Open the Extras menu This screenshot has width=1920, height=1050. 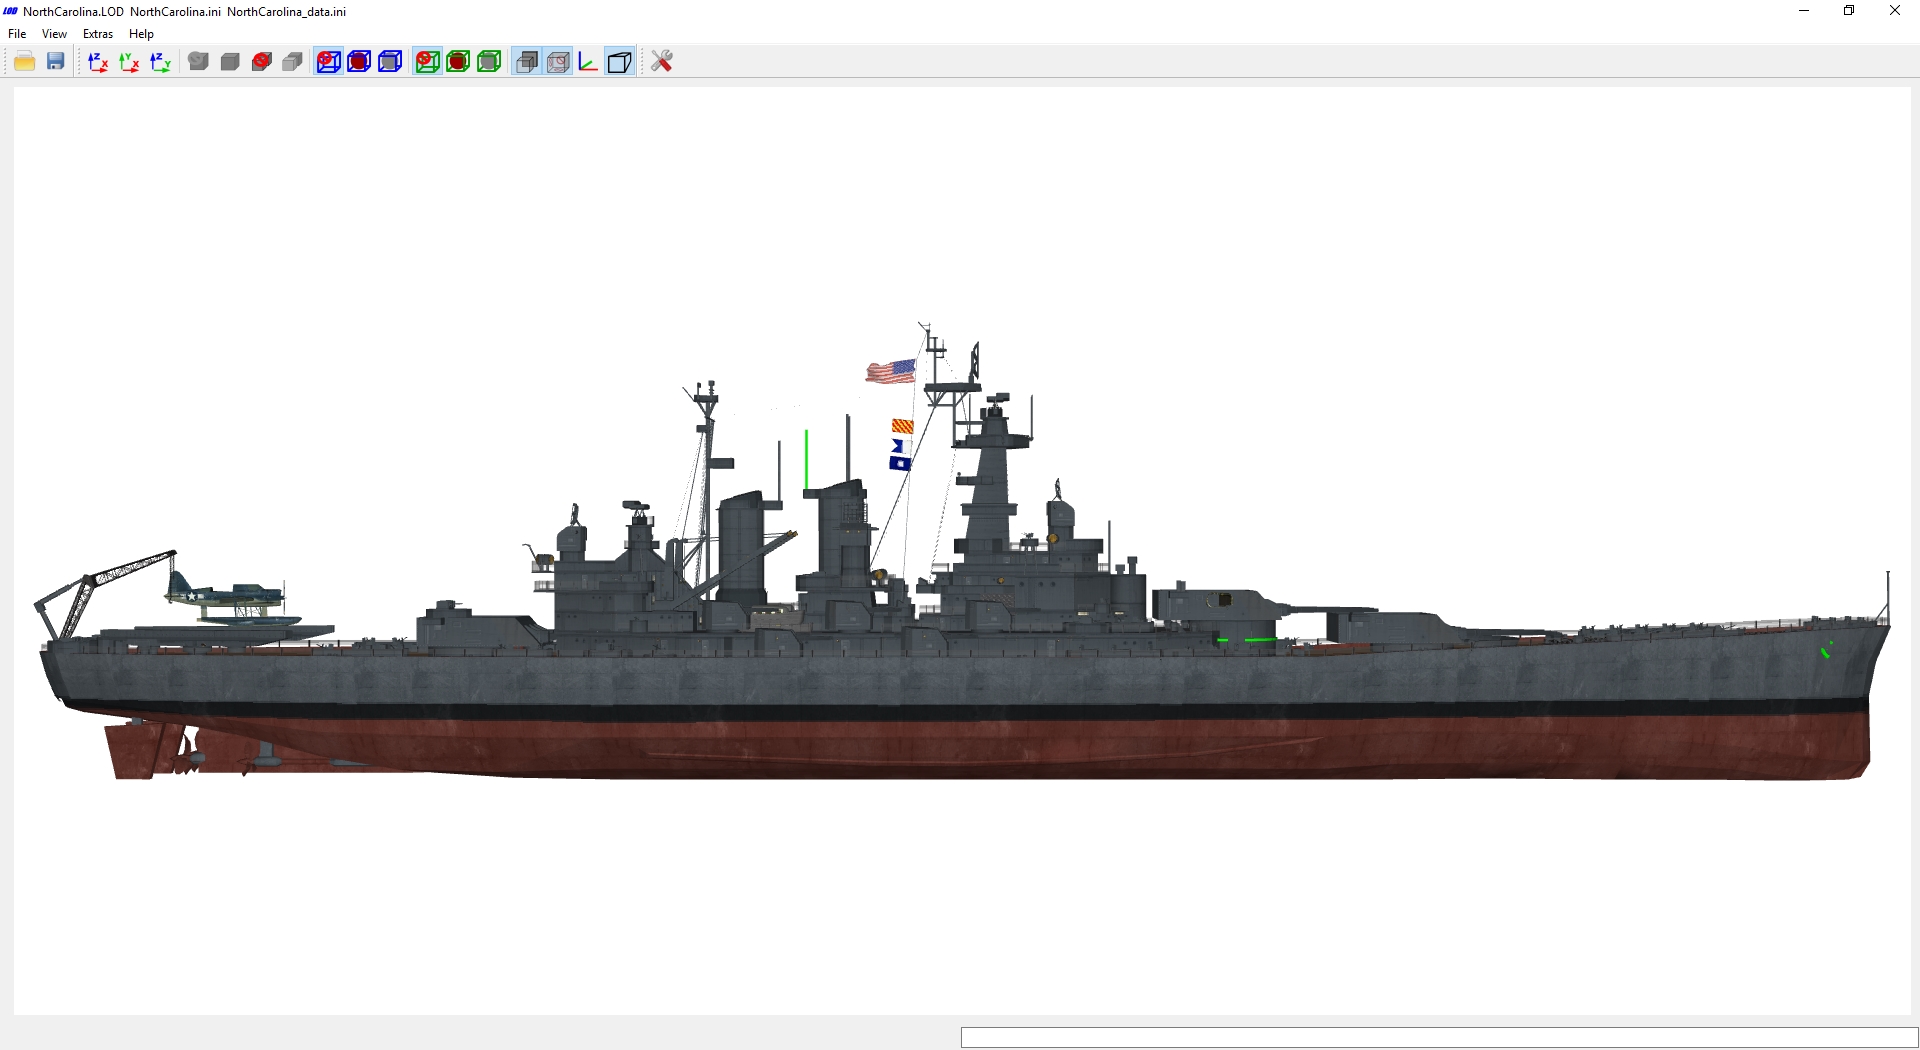(x=98, y=34)
